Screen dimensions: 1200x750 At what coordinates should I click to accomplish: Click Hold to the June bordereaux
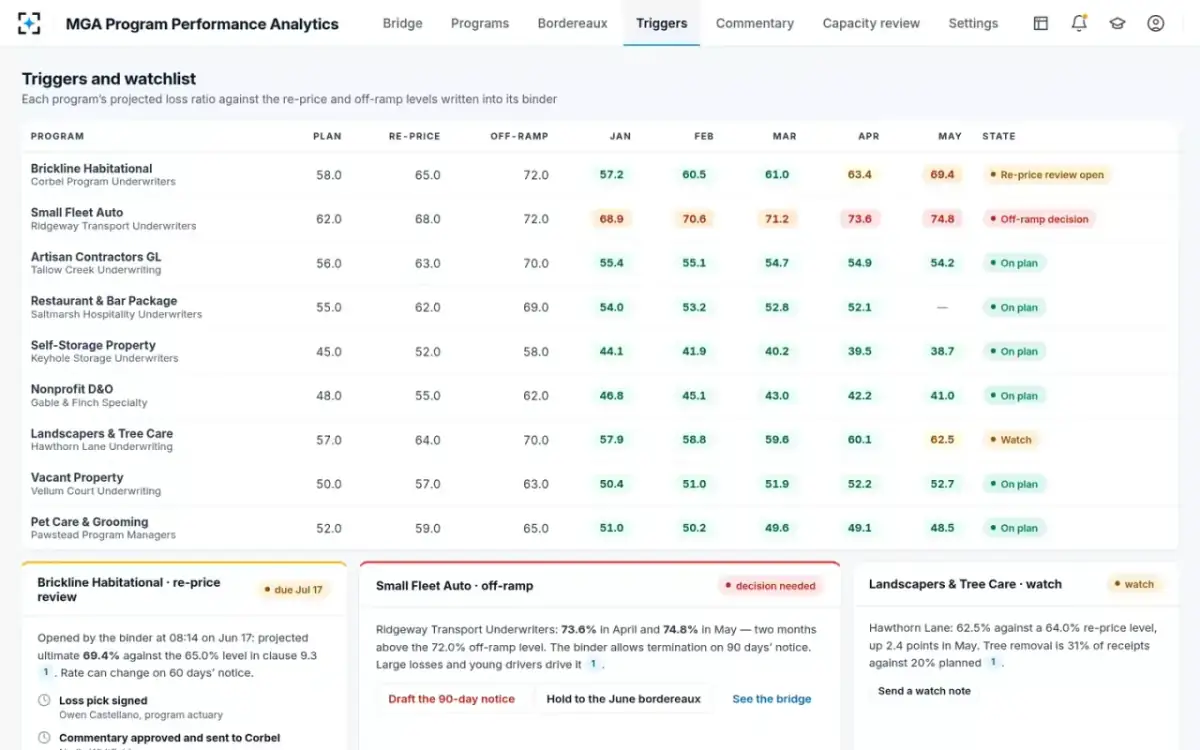(x=623, y=699)
